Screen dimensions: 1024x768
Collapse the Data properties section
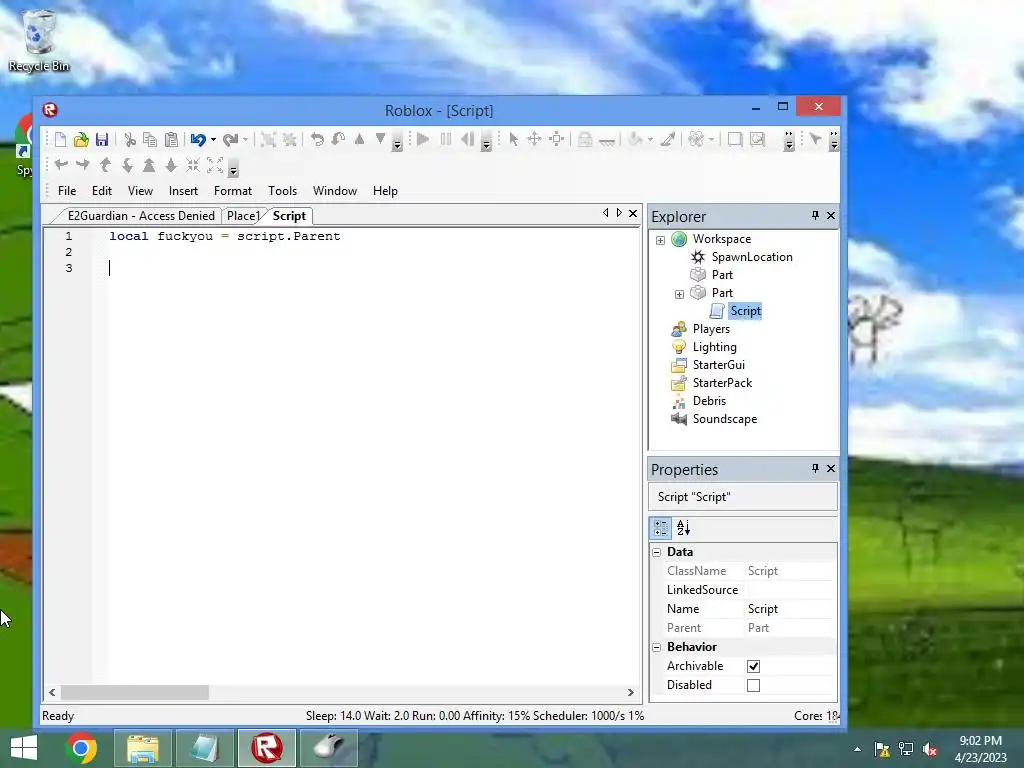(x=657, y=552)
